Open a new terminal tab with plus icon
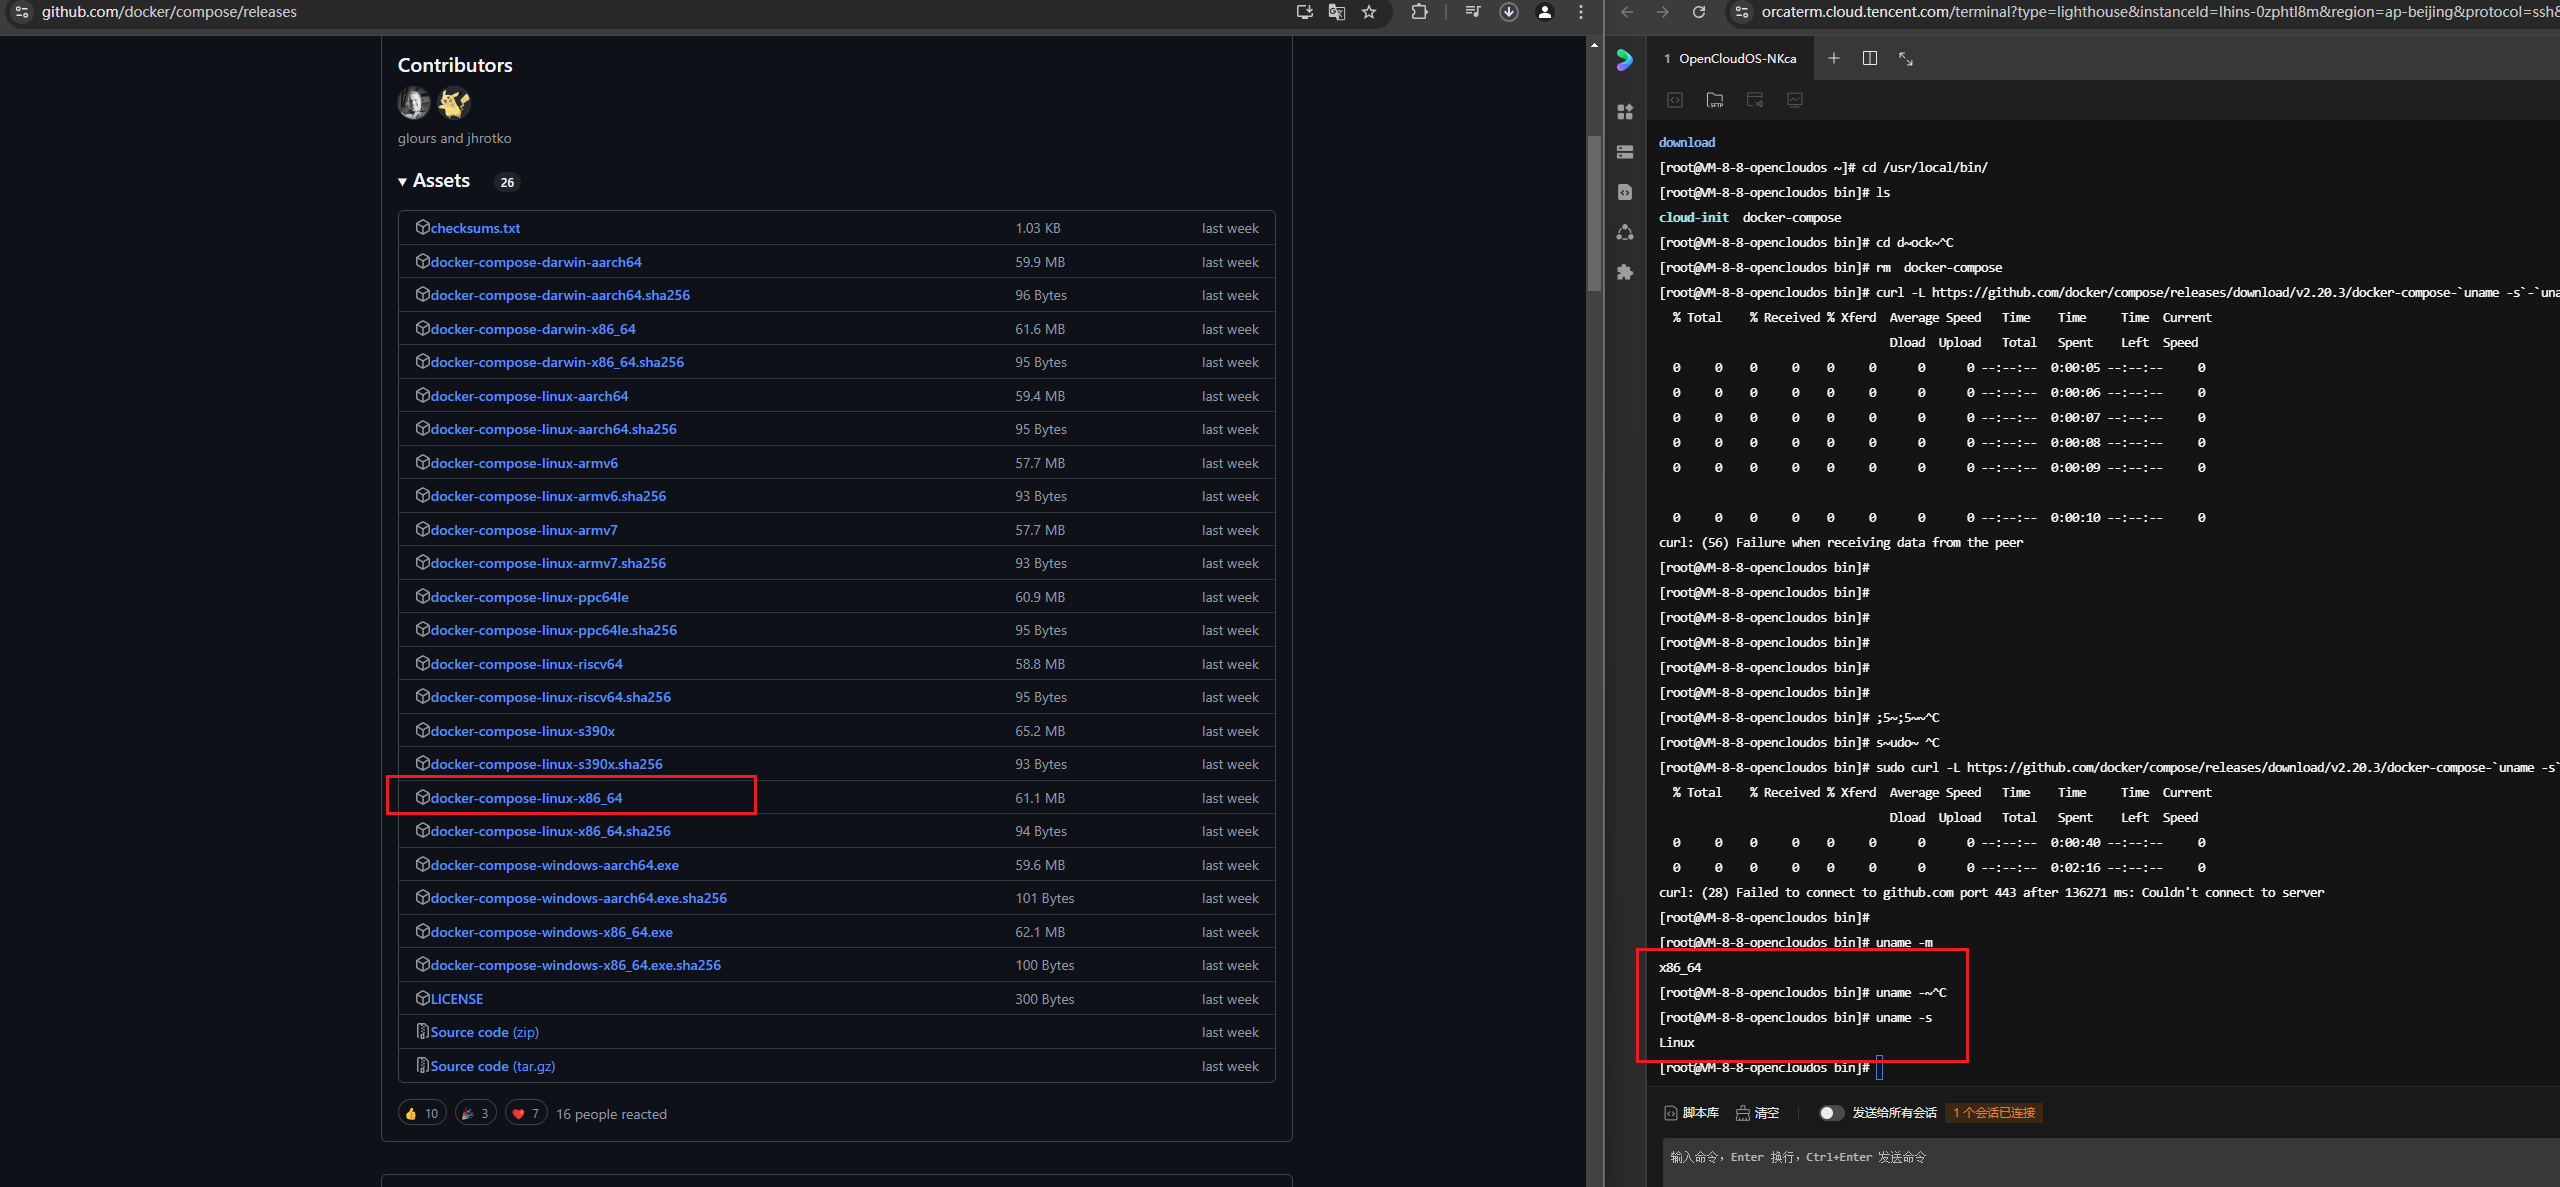 (1833, 59)
